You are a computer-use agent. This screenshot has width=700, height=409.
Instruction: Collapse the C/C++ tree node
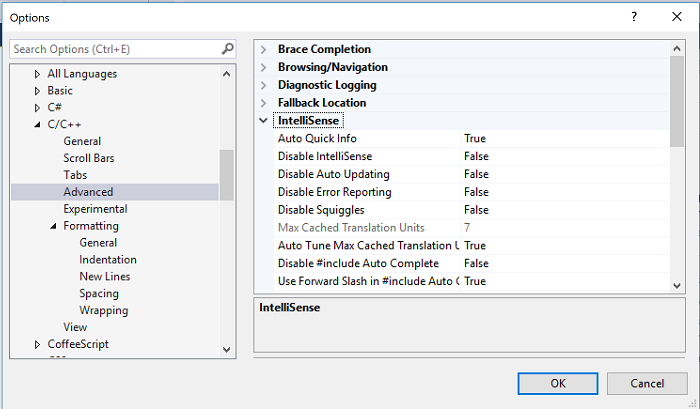tap(38, 125)
